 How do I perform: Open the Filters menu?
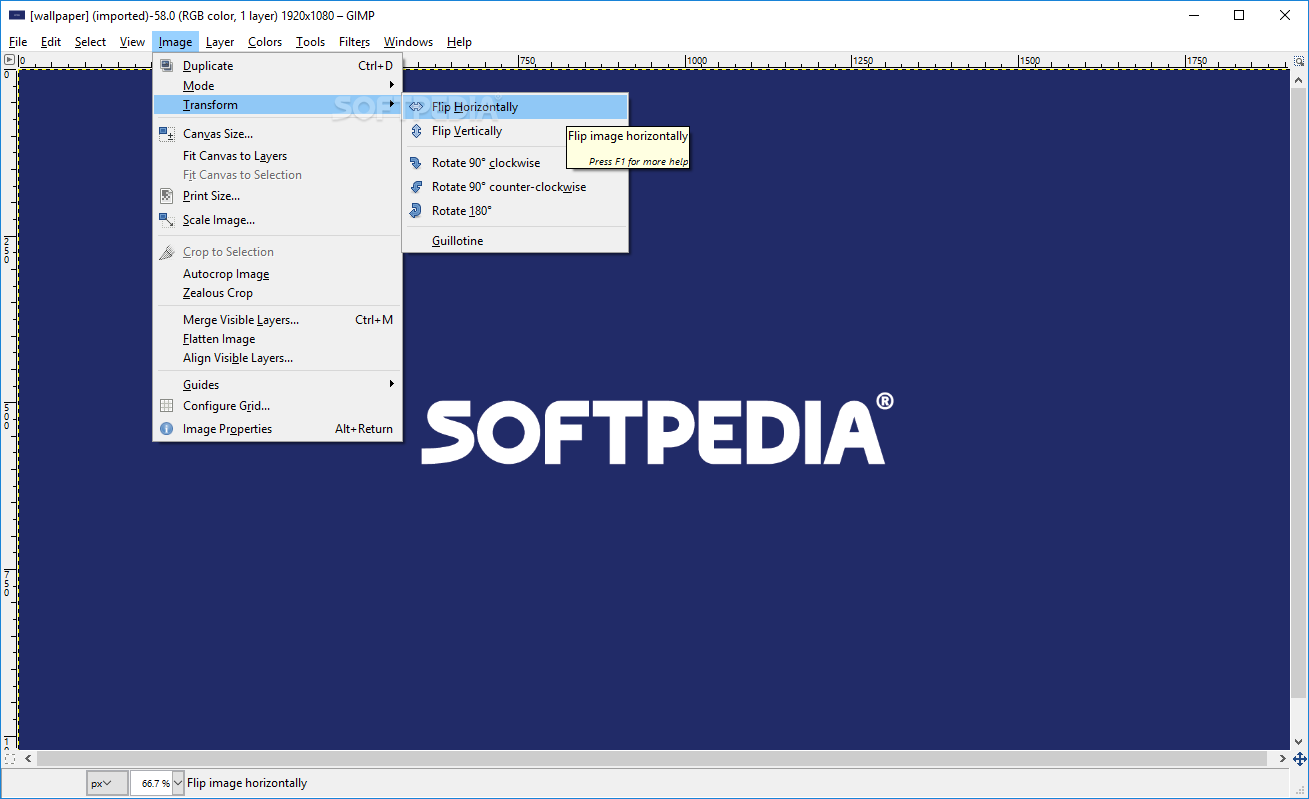pos(354,42)
